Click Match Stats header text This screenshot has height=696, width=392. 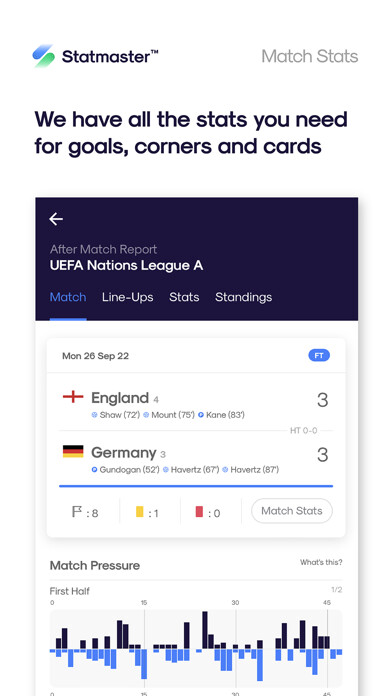click(309, 56)
